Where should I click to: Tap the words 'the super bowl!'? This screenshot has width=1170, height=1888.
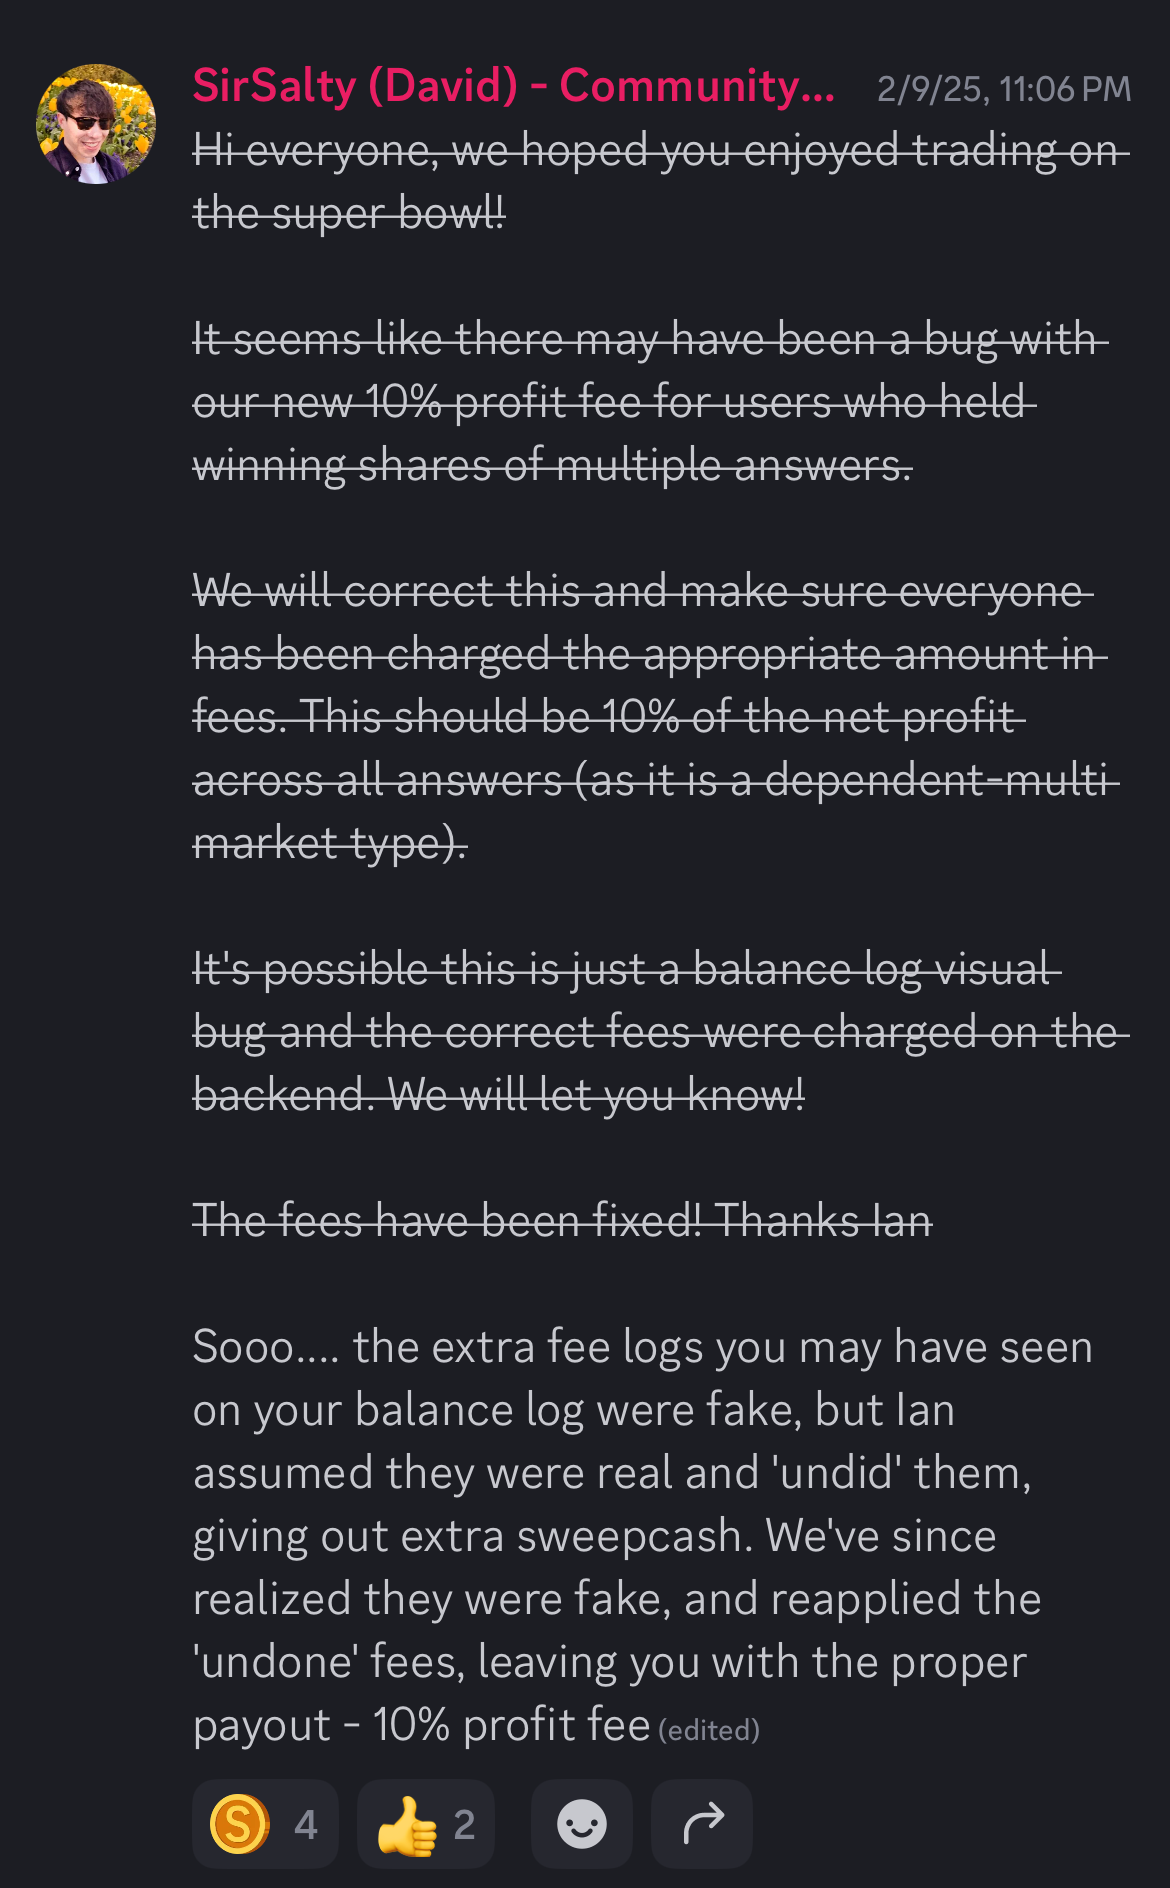(349, 213)
